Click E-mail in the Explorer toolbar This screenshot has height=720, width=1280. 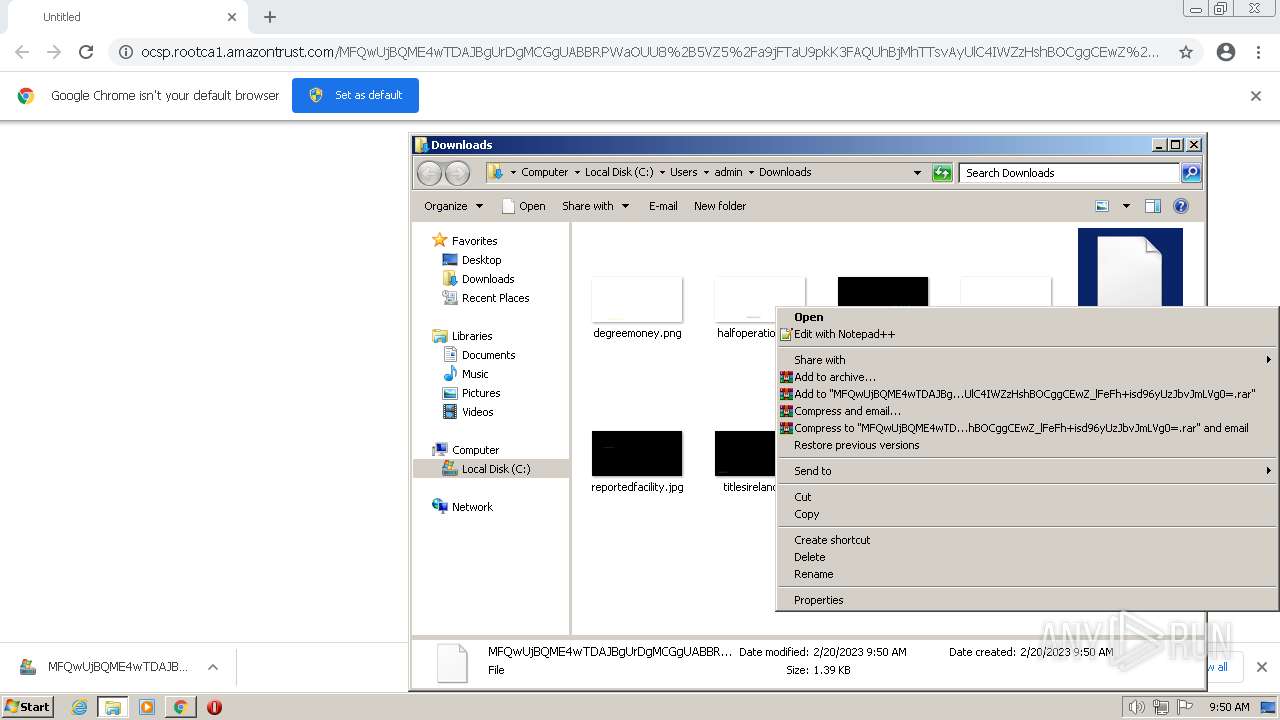pos(663,206)
